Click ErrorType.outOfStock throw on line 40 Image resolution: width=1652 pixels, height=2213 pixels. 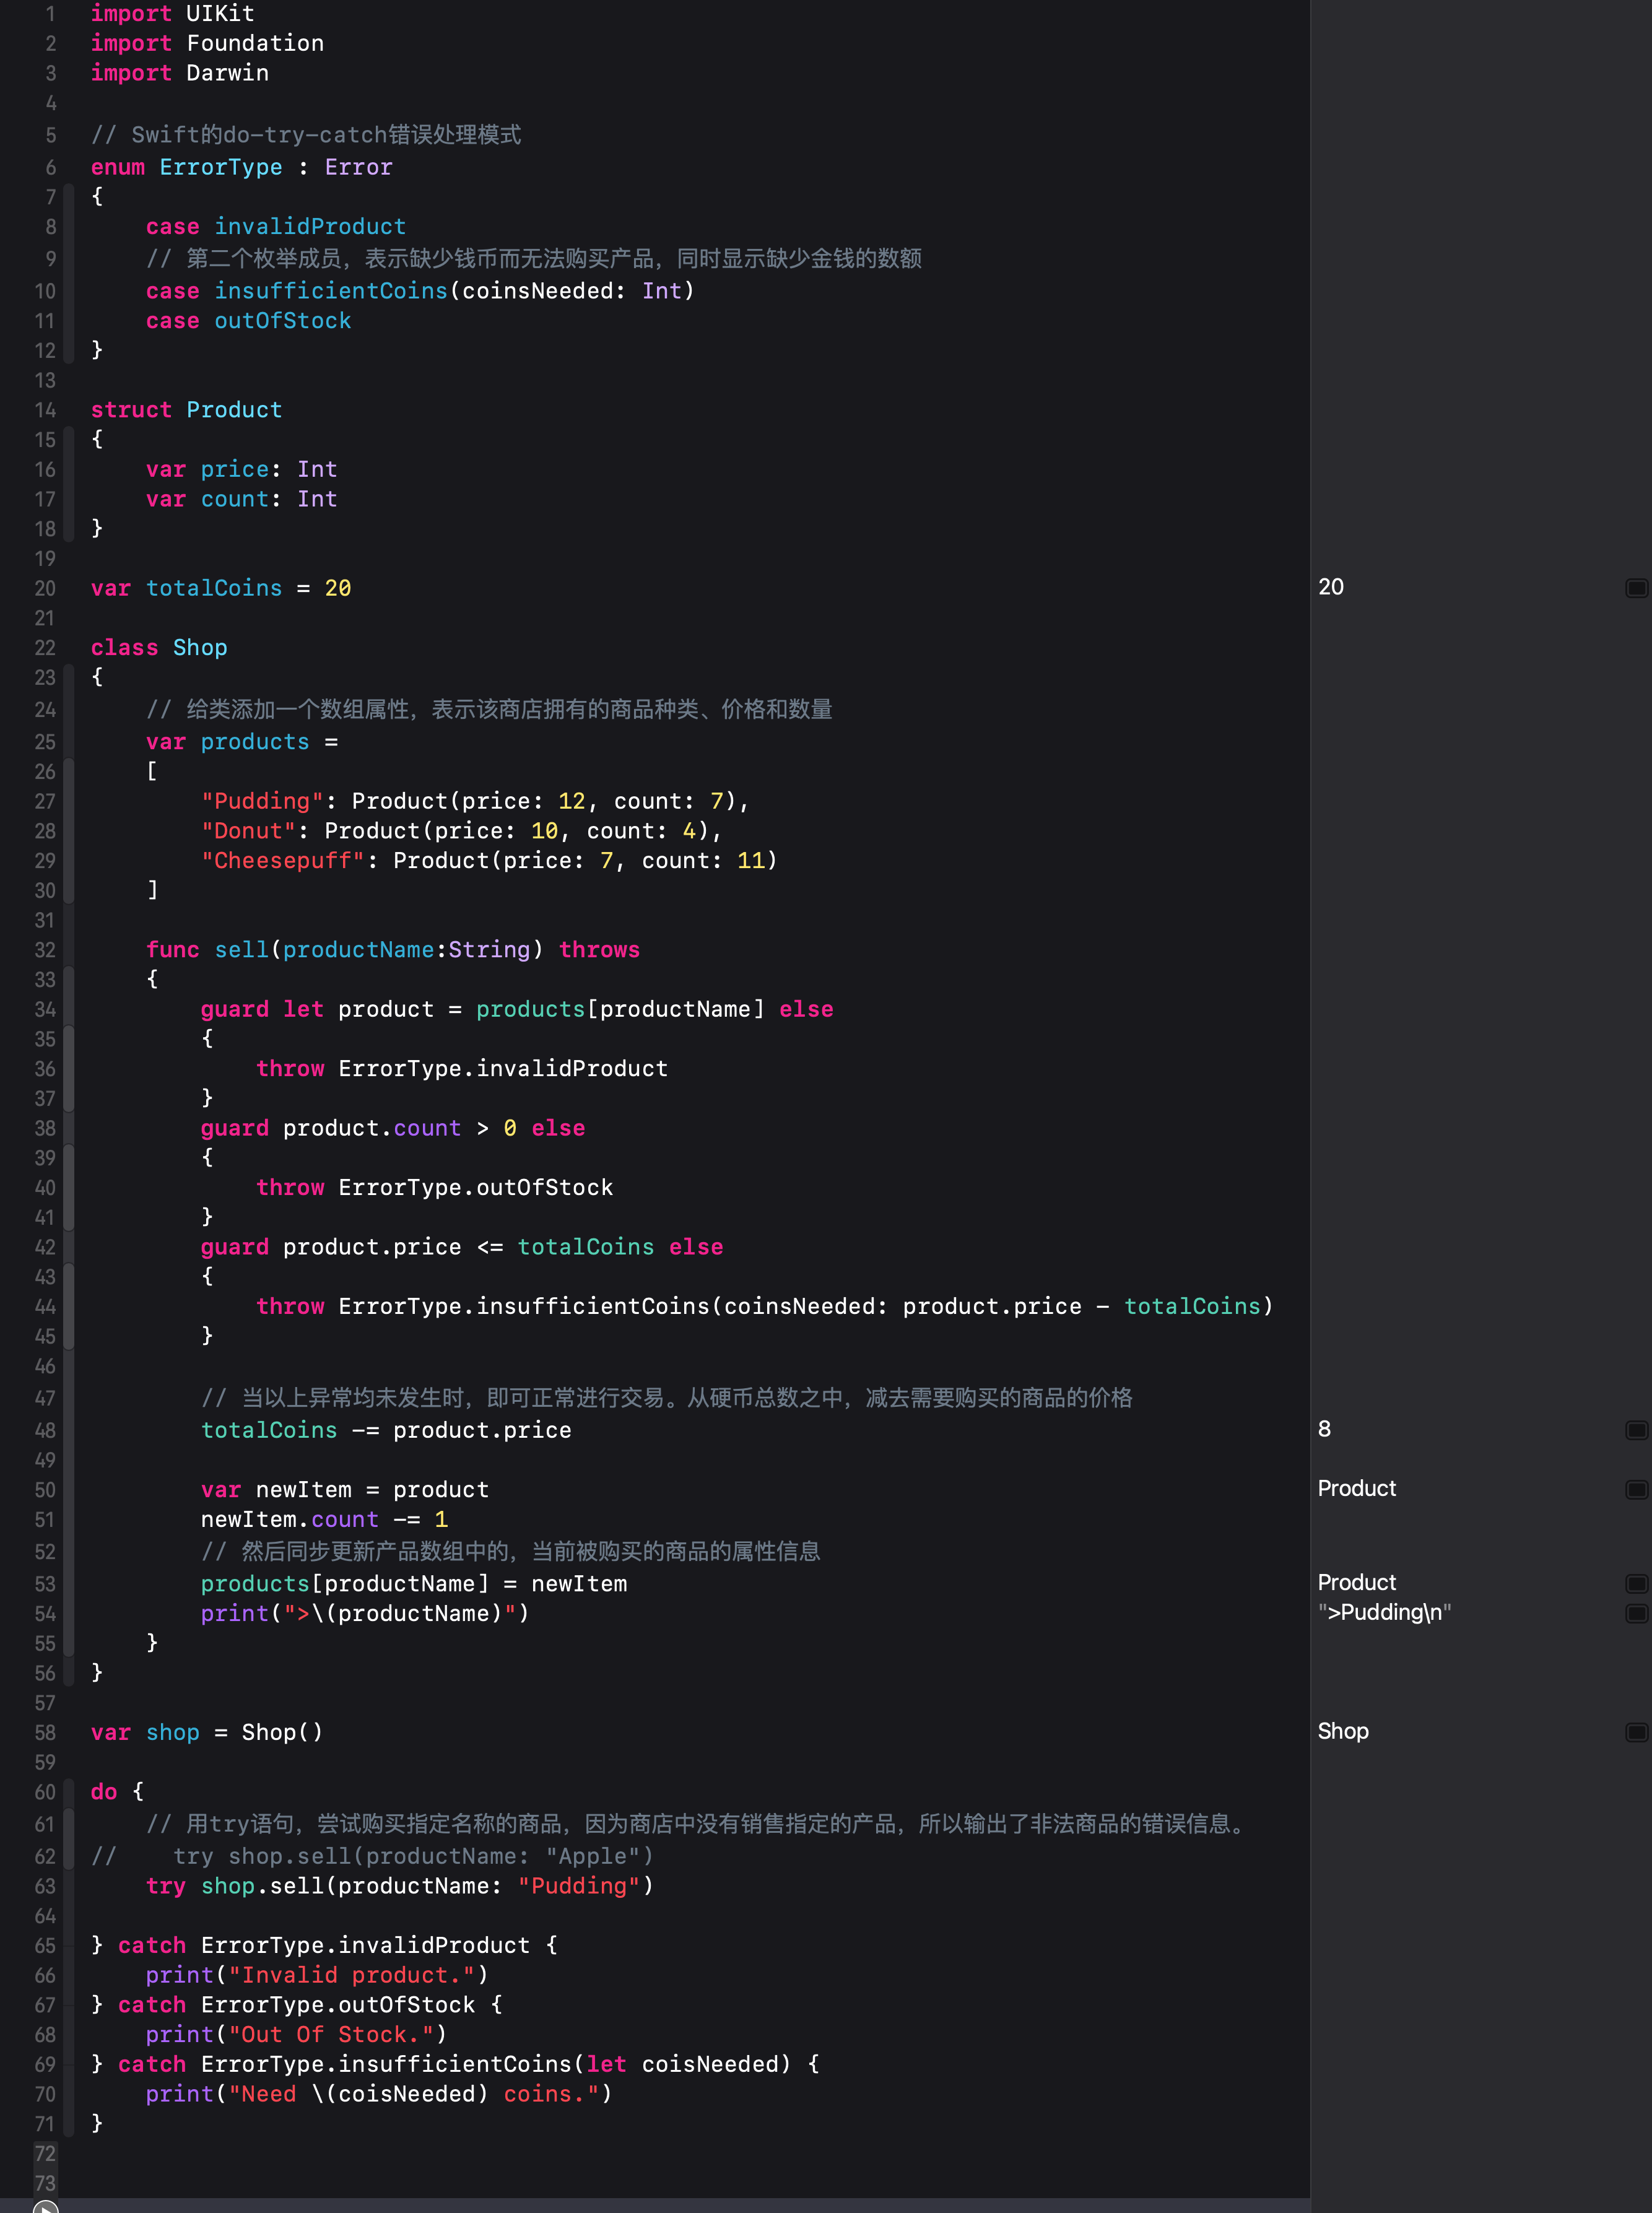pos(476,1188)
